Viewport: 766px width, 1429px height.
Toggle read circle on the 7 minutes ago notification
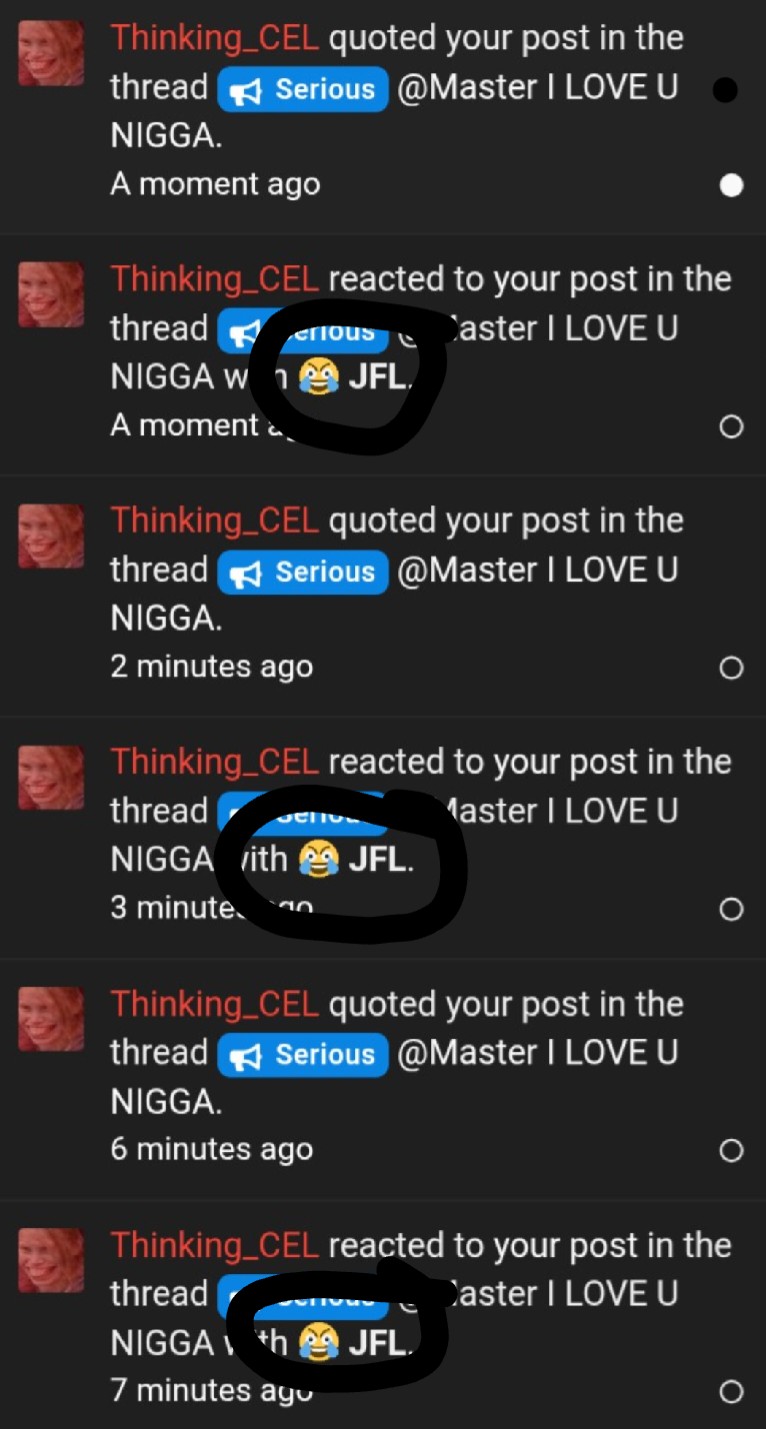732,1392
